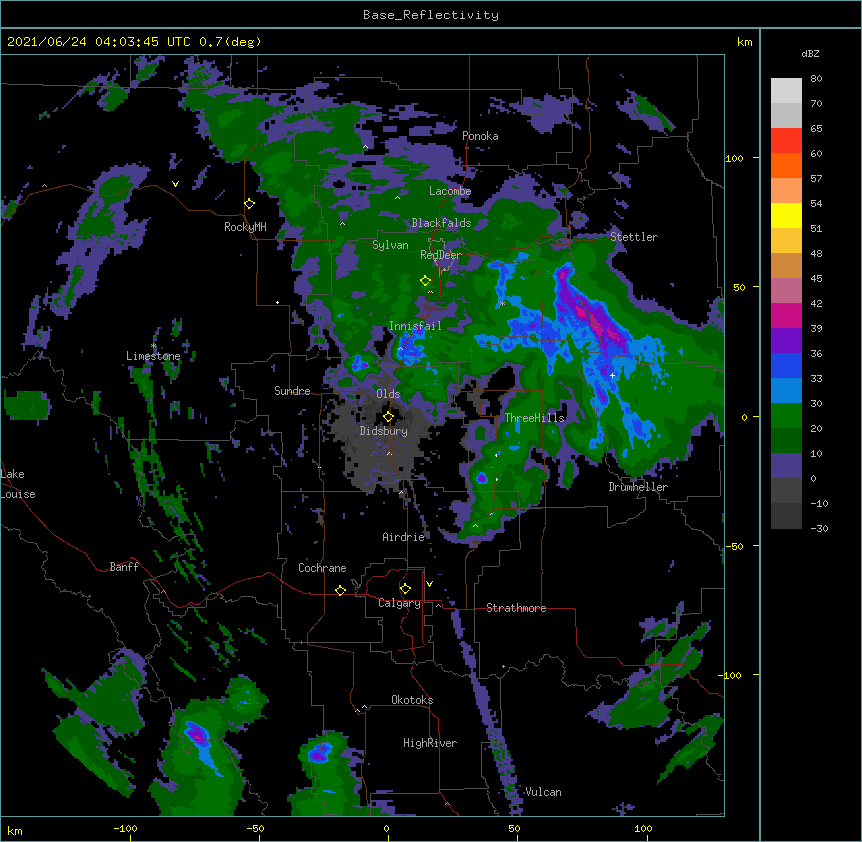Click the Limestone label

153,356
